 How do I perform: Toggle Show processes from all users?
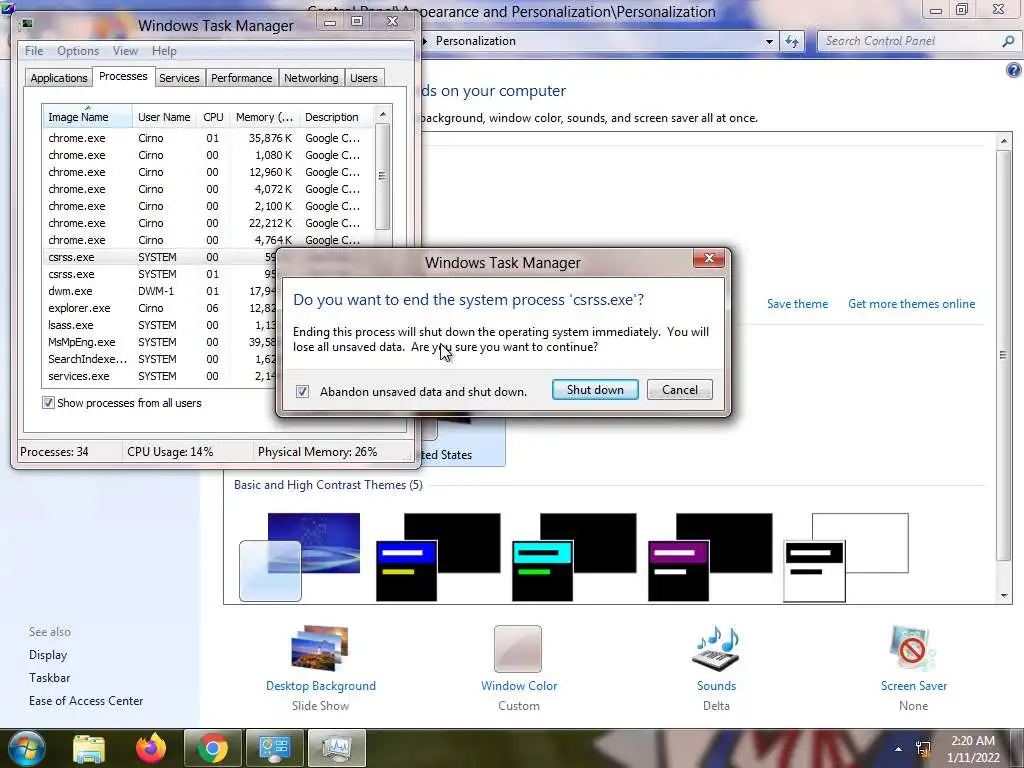(x=48, y=403)
